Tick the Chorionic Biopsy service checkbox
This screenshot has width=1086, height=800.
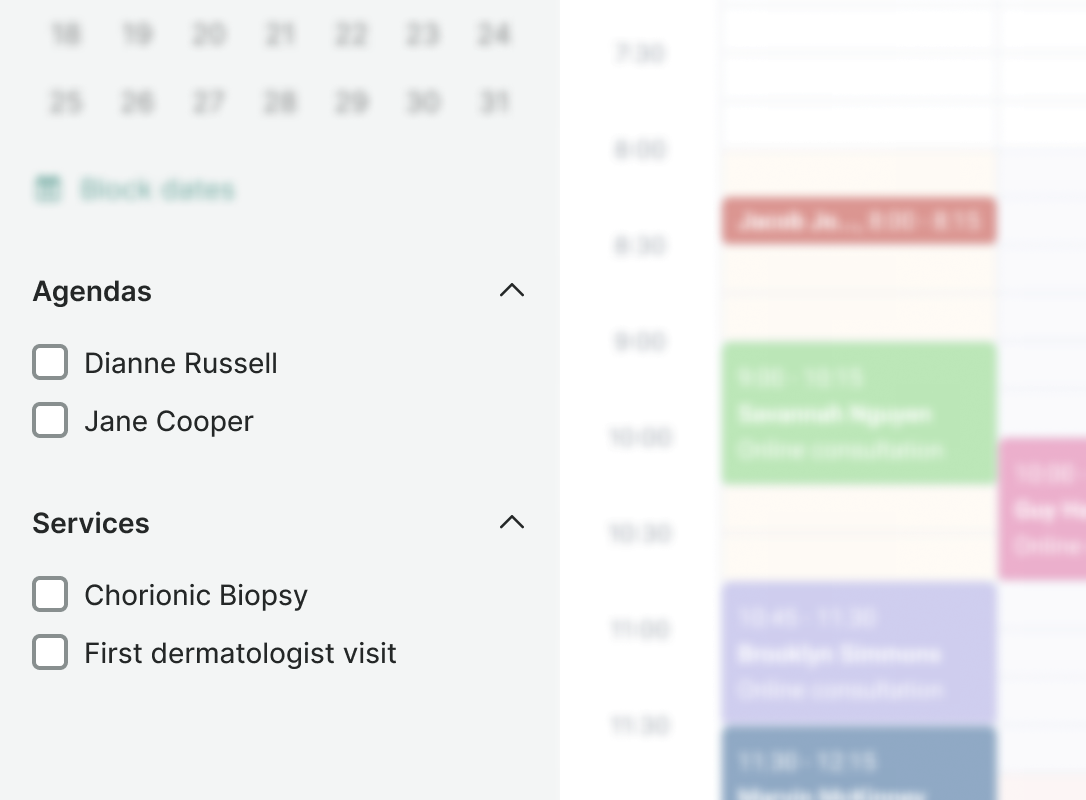pyautogui.click(x=50, y=595)
